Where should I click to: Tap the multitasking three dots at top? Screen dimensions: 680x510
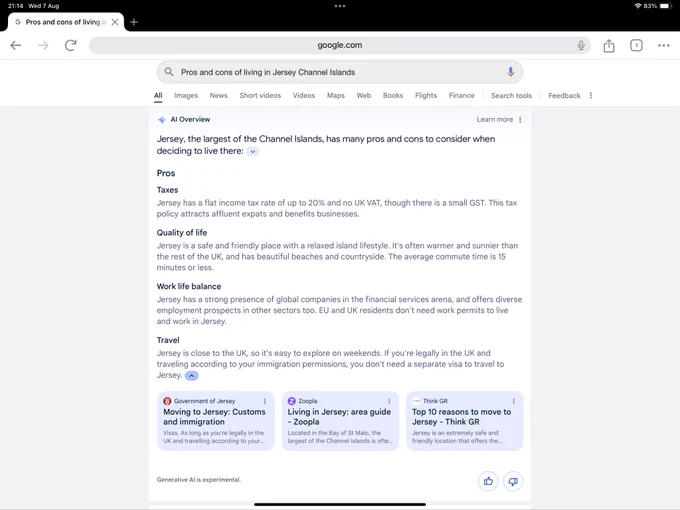tap(340, 6)
